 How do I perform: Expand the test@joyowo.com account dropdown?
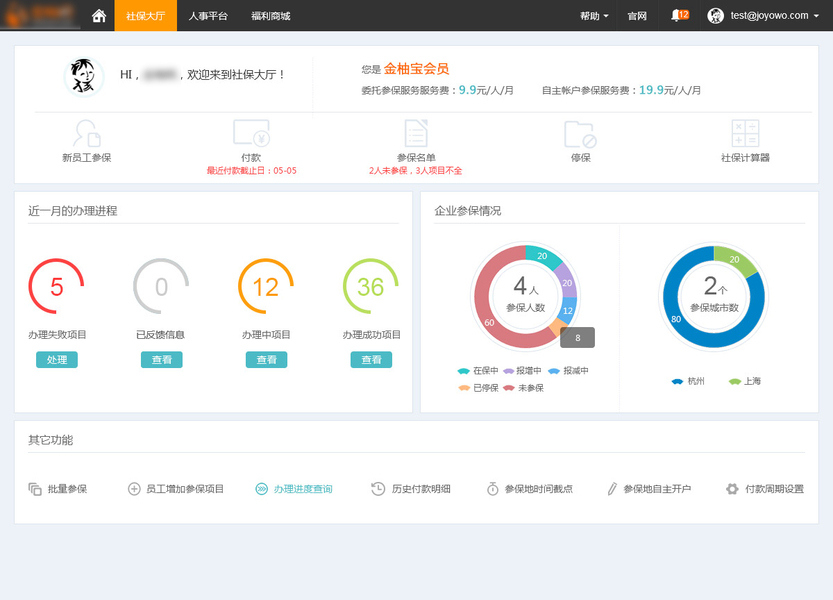click(774, 16)
